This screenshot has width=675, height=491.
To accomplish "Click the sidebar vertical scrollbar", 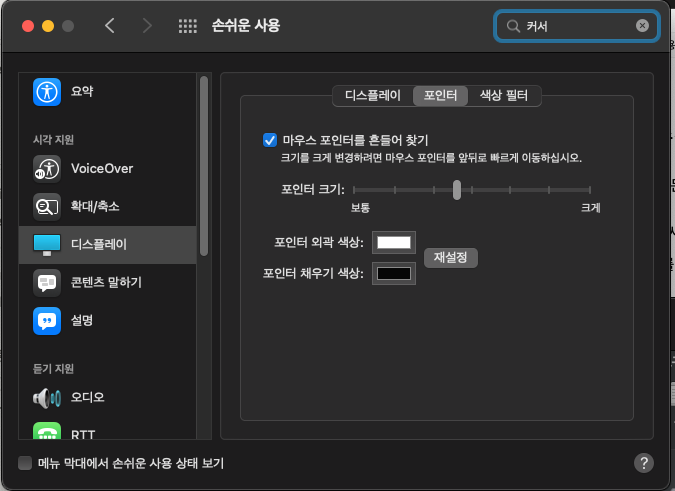I will (x=204, y=166).
